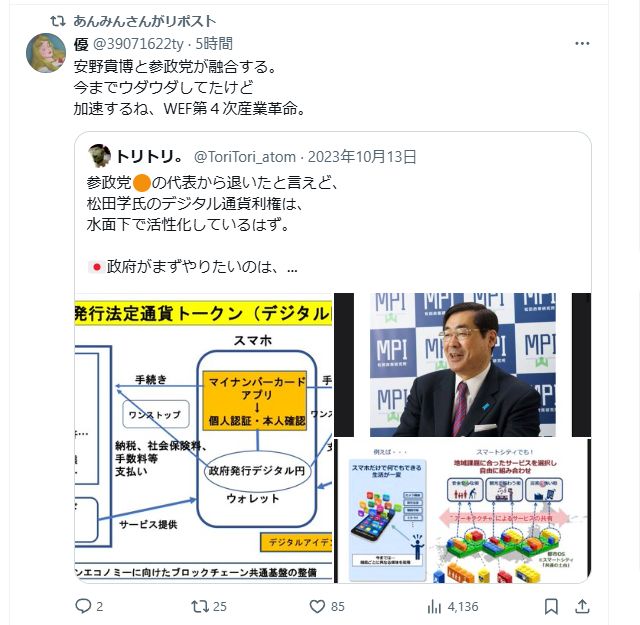Open the @39071622ty handle

click(138, 44)
